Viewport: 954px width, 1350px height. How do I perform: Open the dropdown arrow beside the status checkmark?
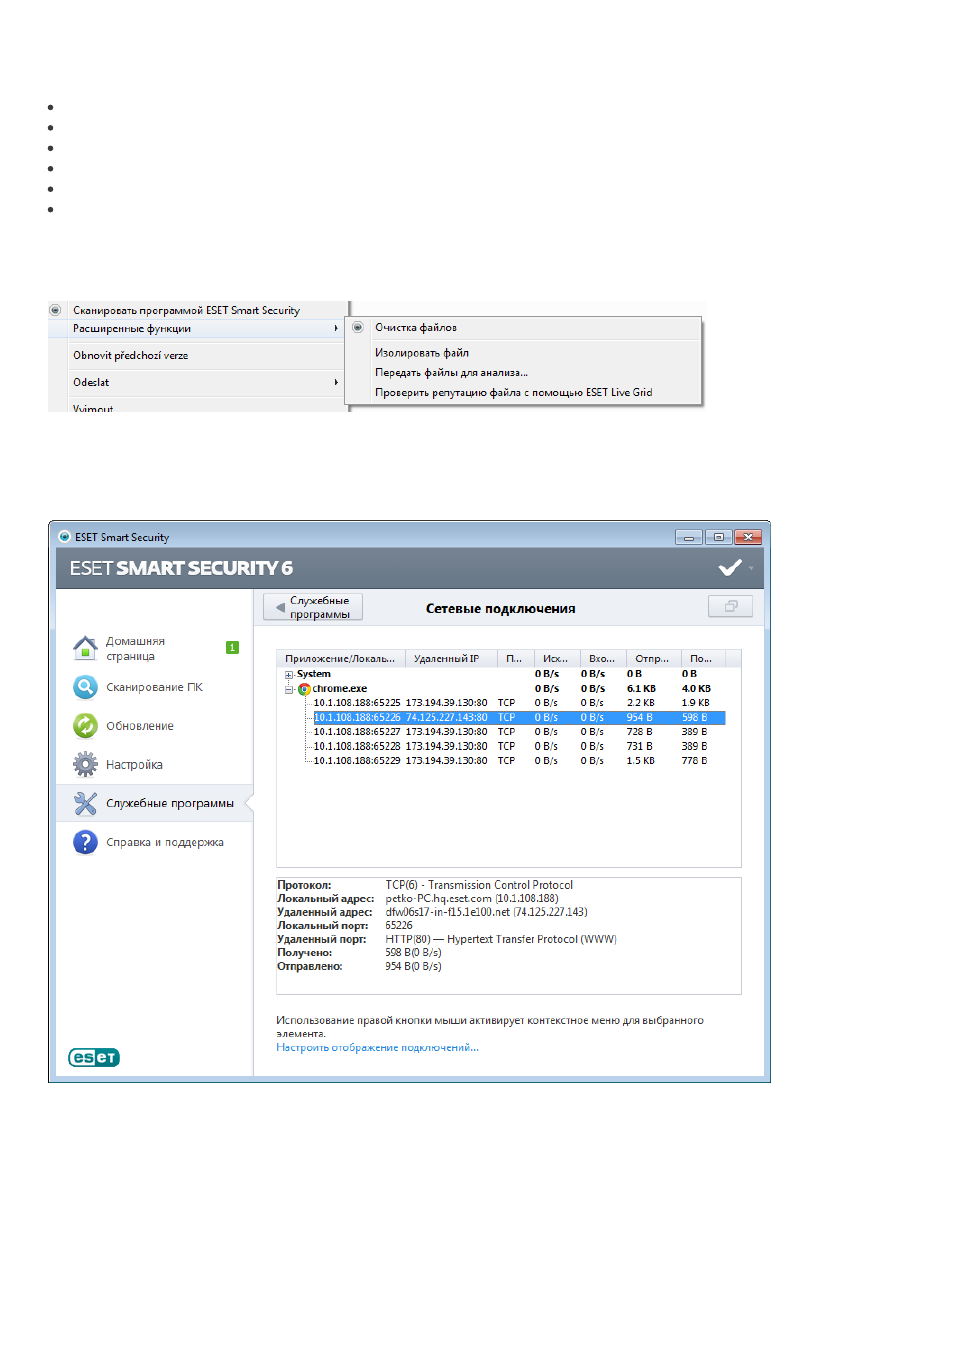tap(751, 569)
